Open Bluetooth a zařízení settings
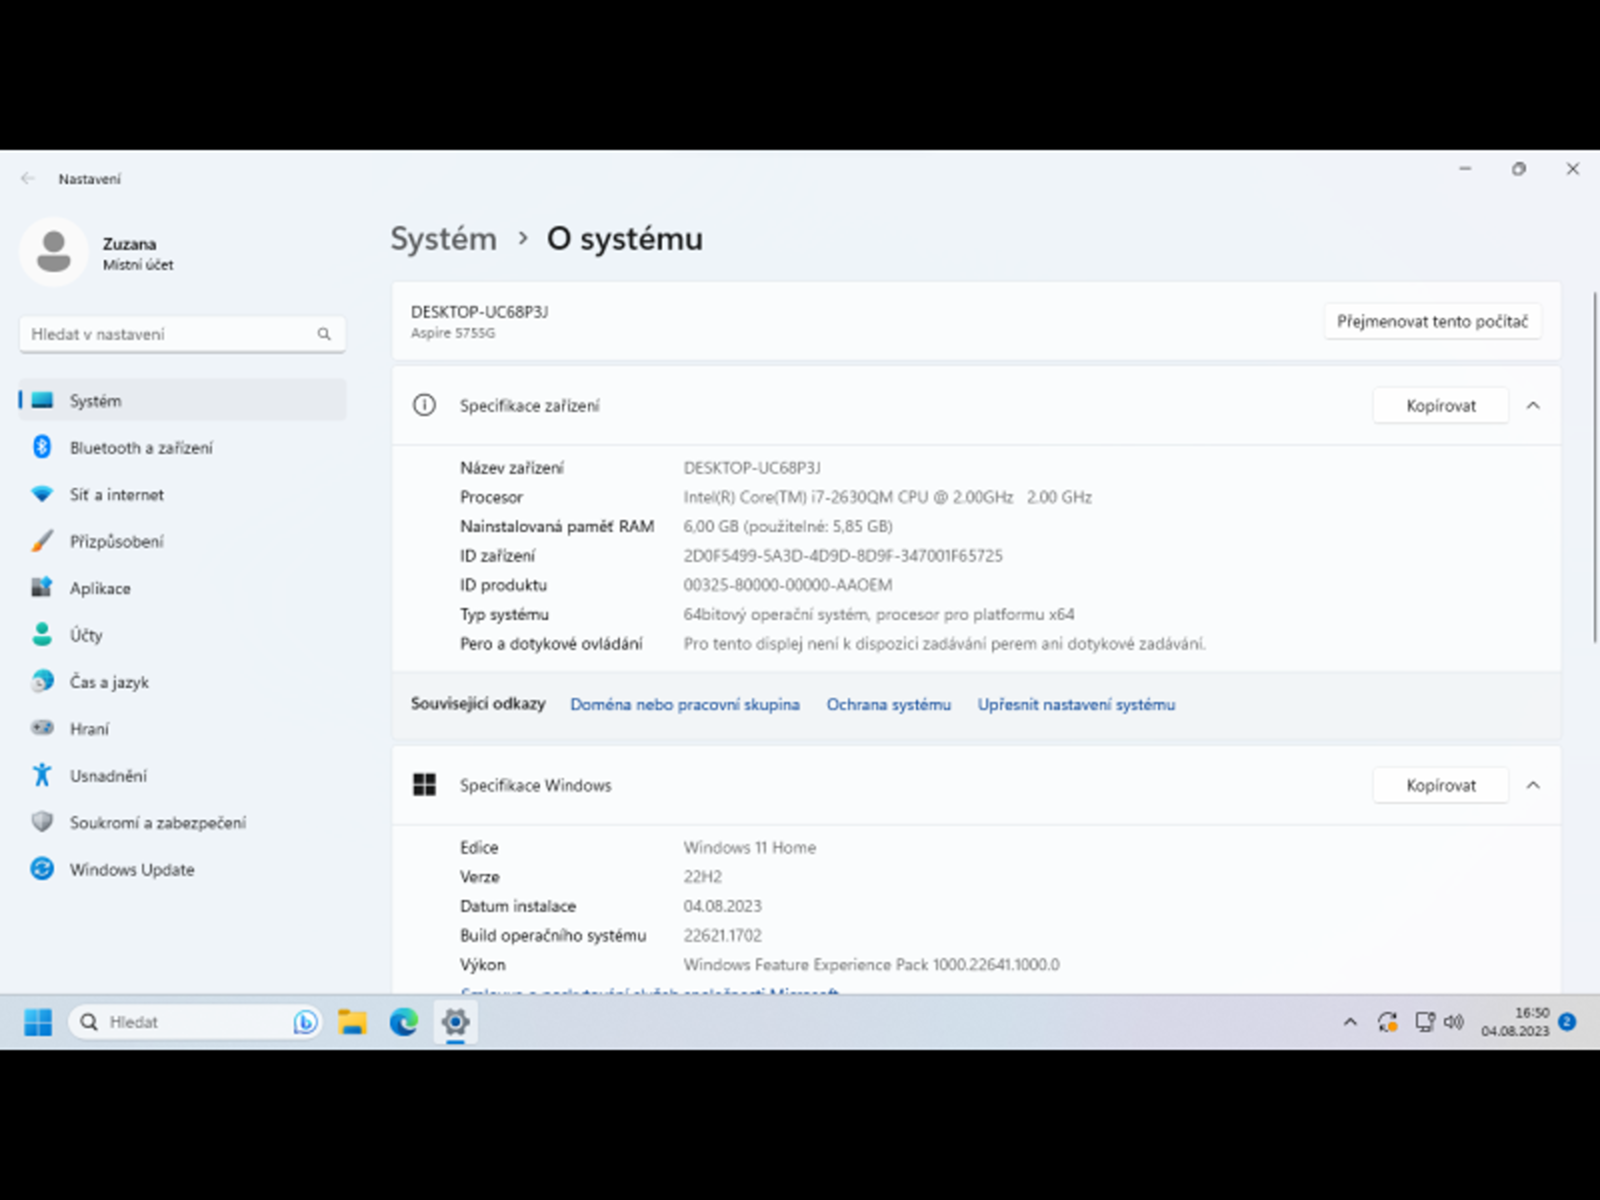 140,448
